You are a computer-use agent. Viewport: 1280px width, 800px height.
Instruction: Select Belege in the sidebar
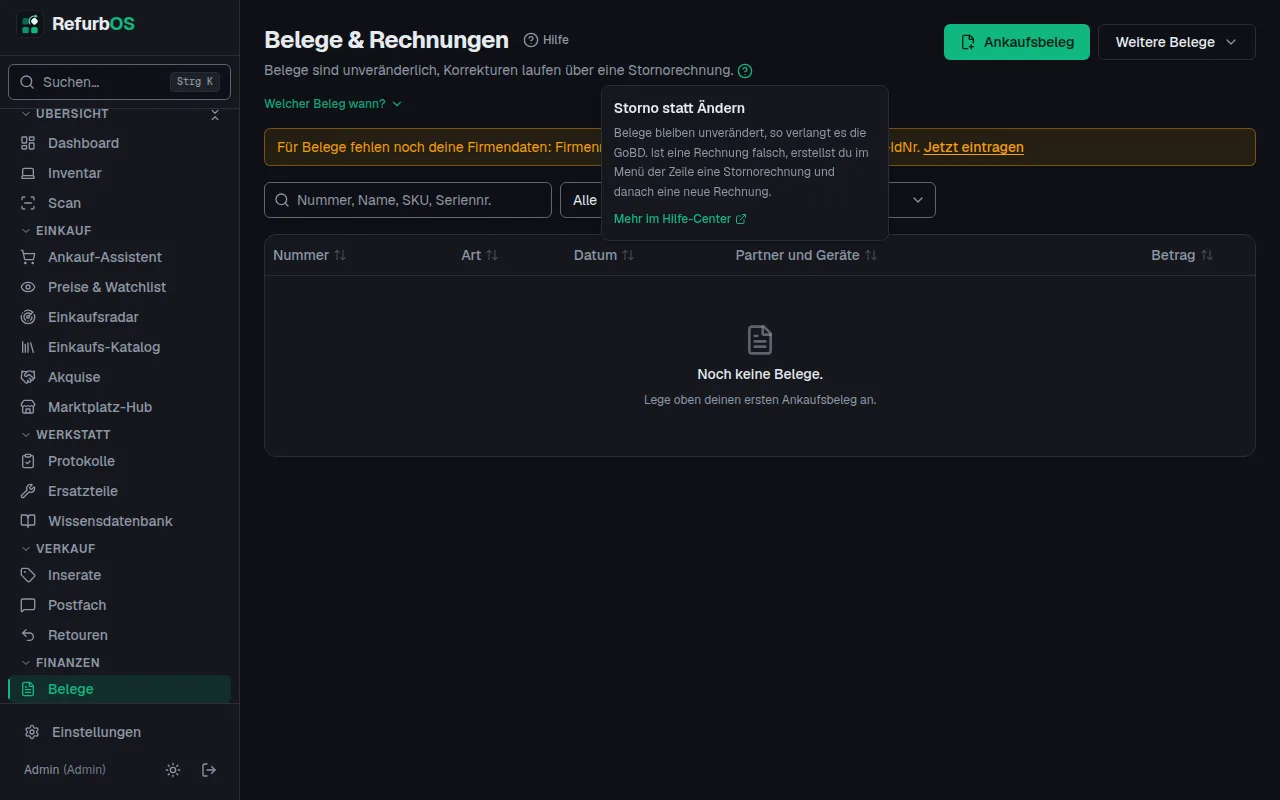point(119,689)
